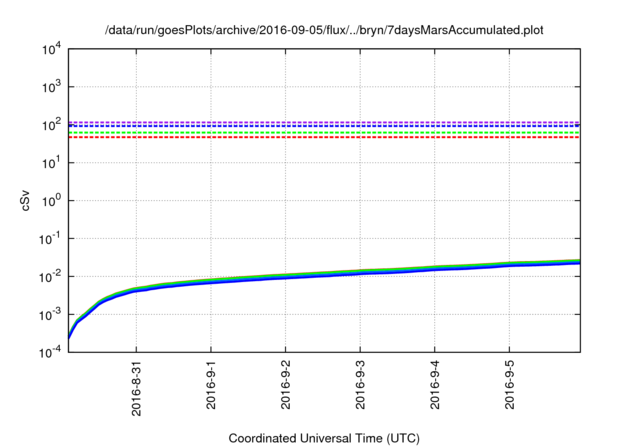
Task: Click the y-axis label 10^0
Action: (x=51, y=201)
